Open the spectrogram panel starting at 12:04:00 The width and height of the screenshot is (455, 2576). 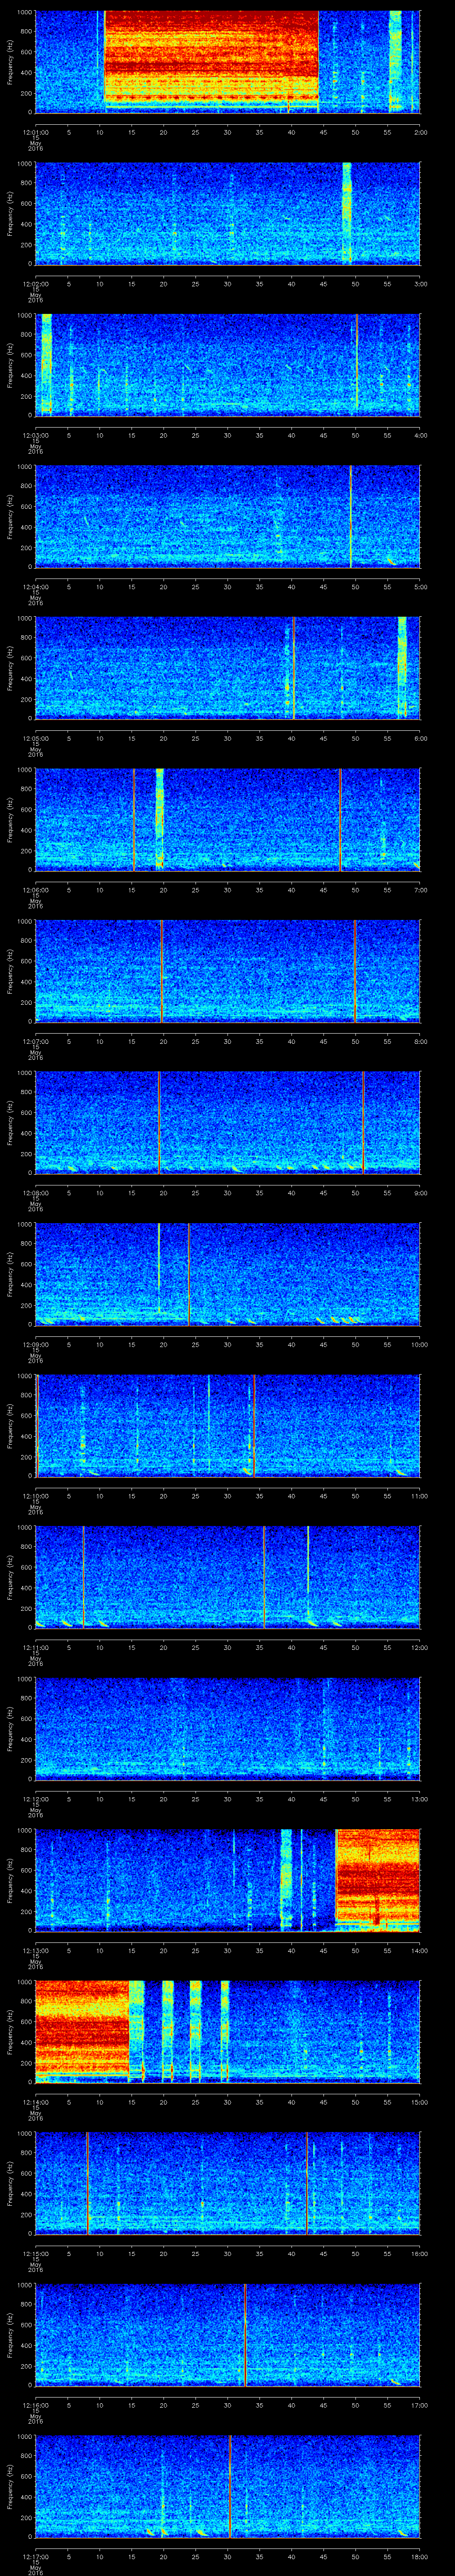tap(228, 516)
